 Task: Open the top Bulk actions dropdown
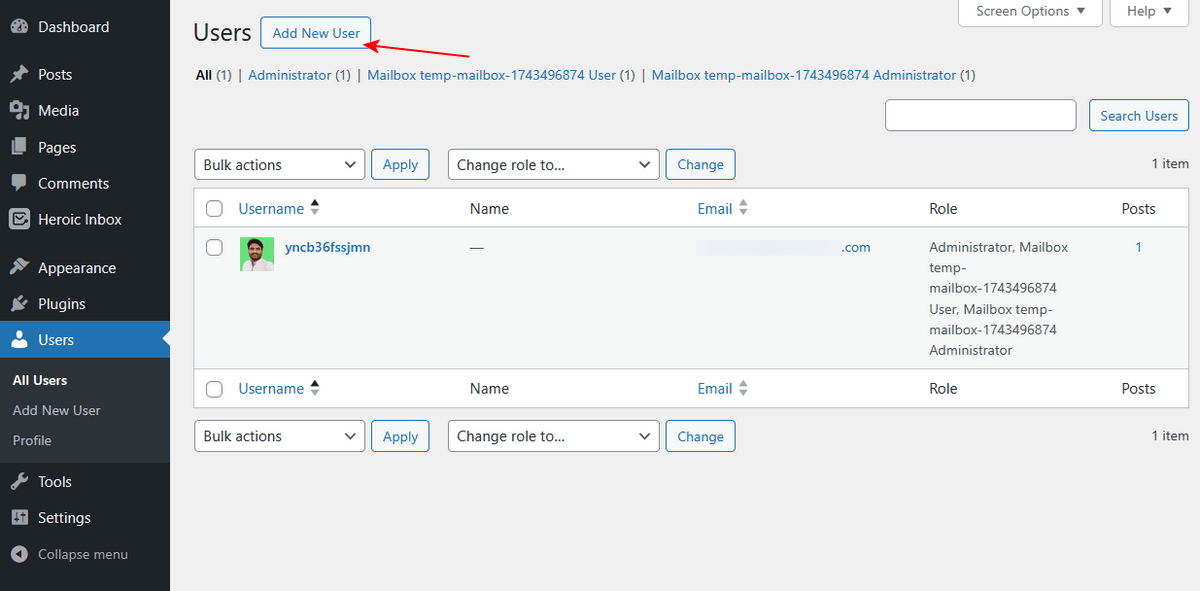pyautogui.click(x=279, y=165)
